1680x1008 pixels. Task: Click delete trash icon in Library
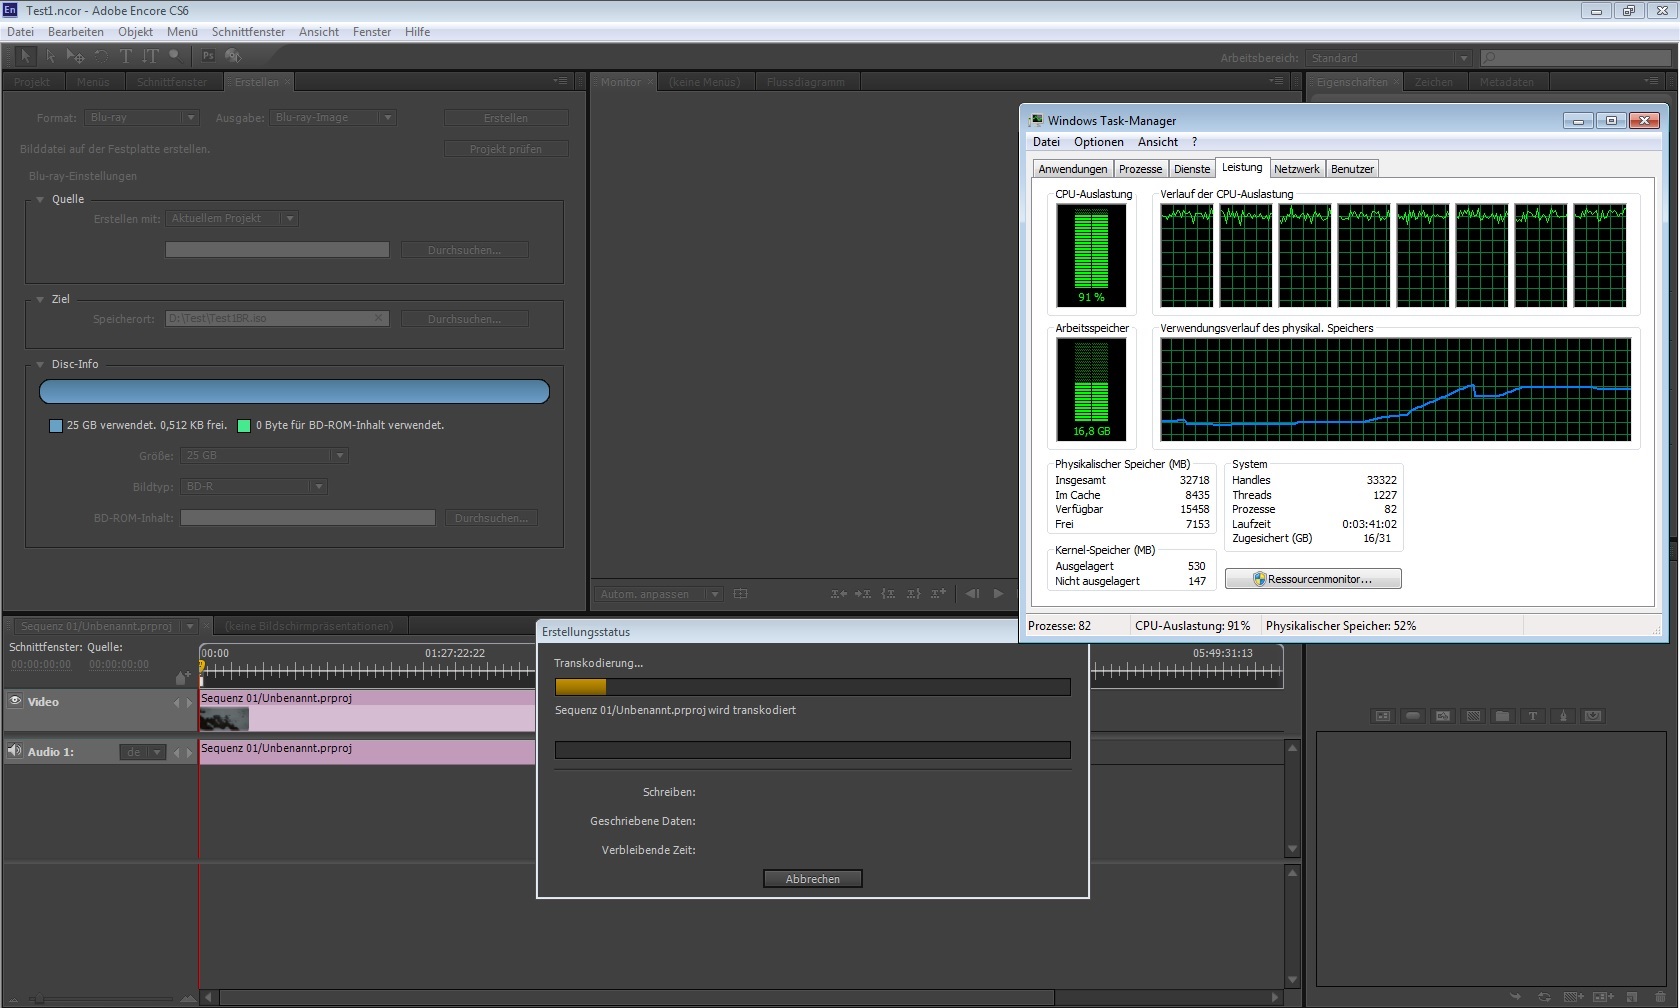[x=1661, y=997]
